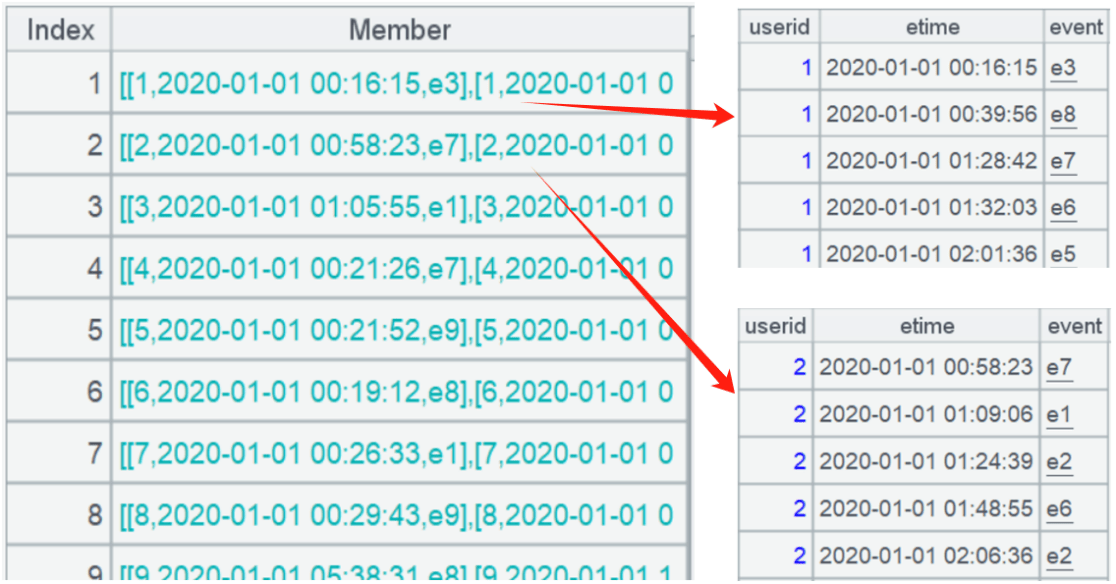This screenshot has height=584, width=1116.
Task: Click the Index column header
Action: pos(59,30)
